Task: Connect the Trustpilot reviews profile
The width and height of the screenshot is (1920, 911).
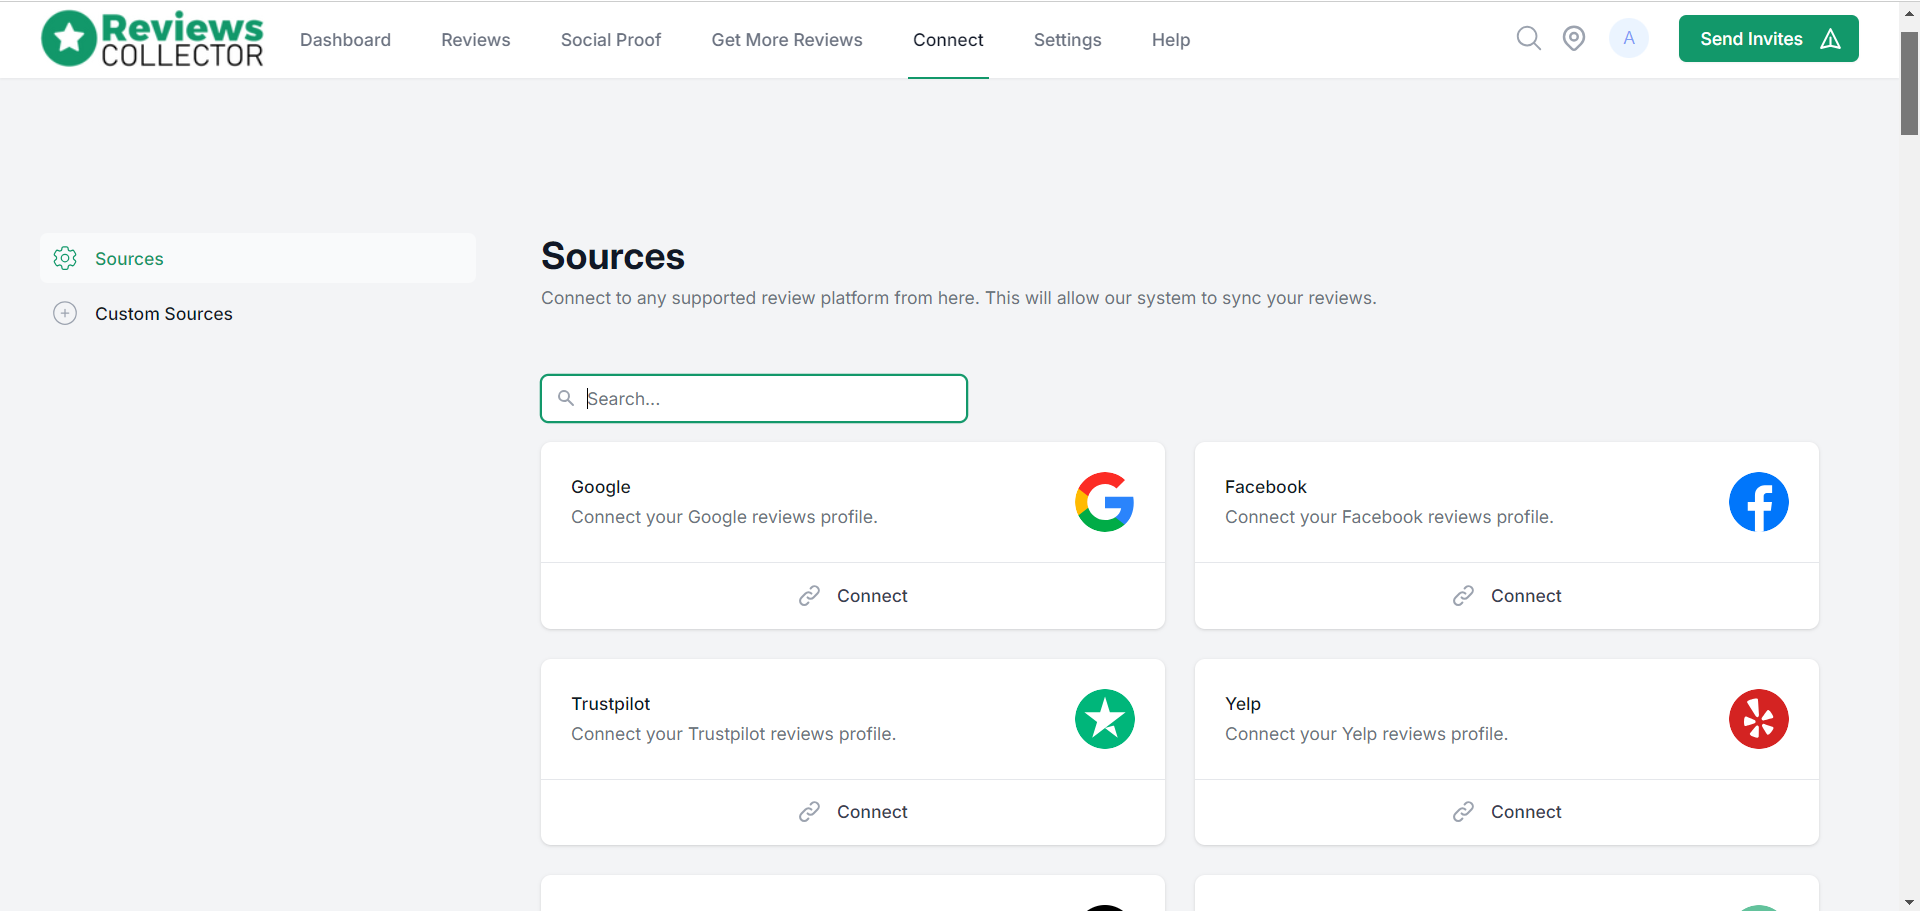Action: (853, 812)
